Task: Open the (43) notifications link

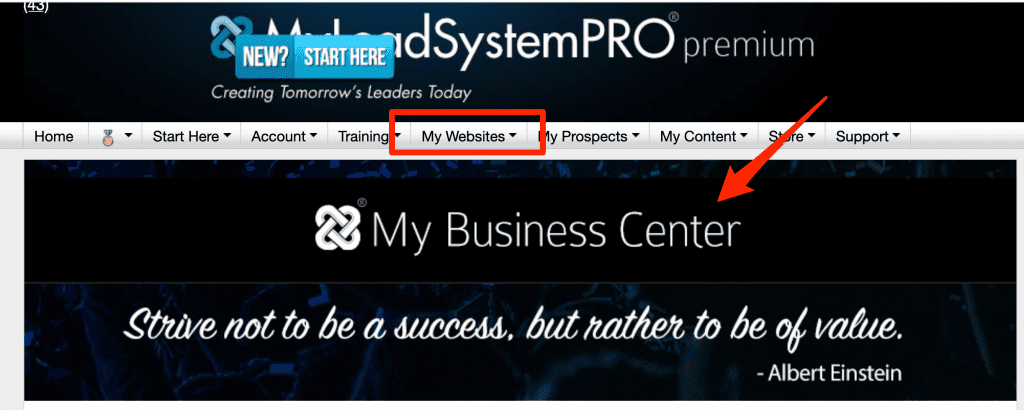Action: [x=36, y=8]
